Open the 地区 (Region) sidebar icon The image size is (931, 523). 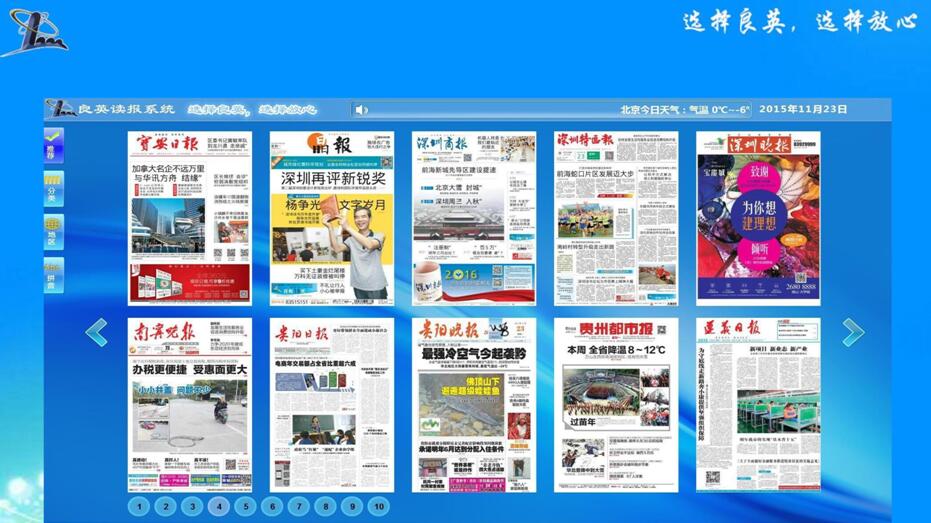53,232
